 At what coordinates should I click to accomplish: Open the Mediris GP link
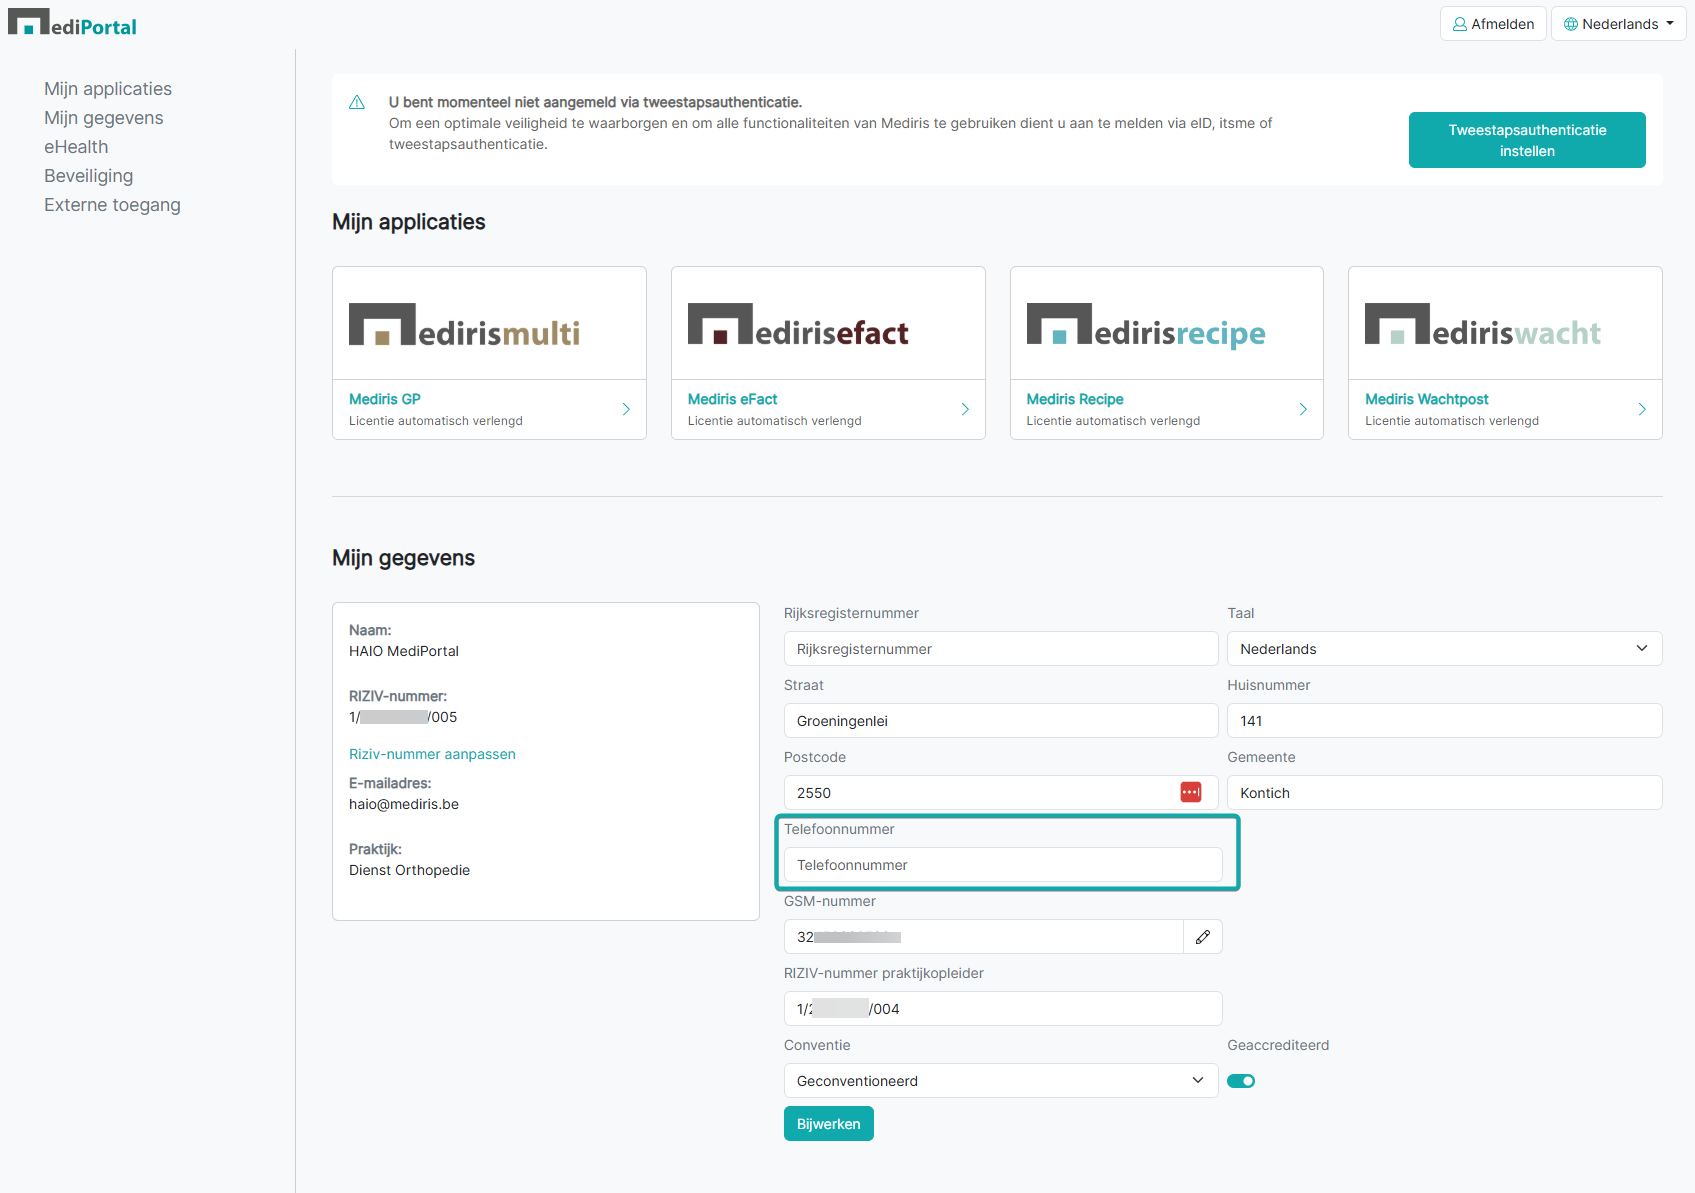pyautogui.click(x=385, y=399)
